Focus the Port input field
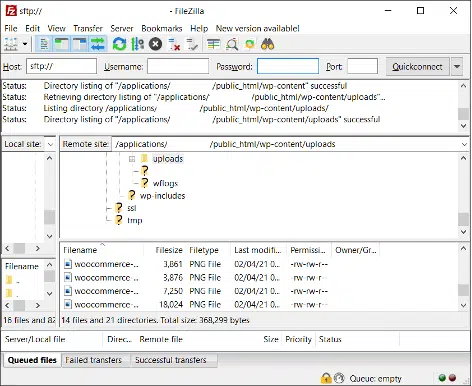 (x=362, y=66)
